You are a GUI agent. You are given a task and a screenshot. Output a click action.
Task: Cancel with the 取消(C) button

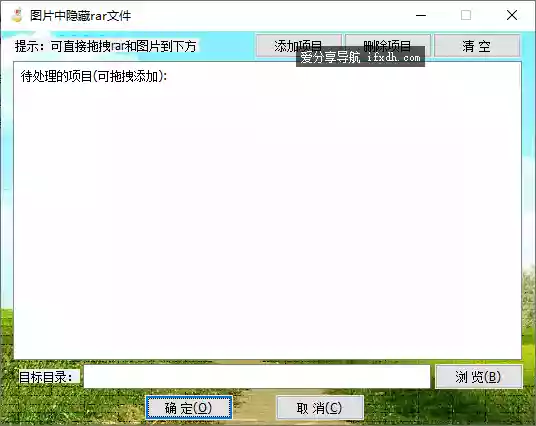pos(320,408)
